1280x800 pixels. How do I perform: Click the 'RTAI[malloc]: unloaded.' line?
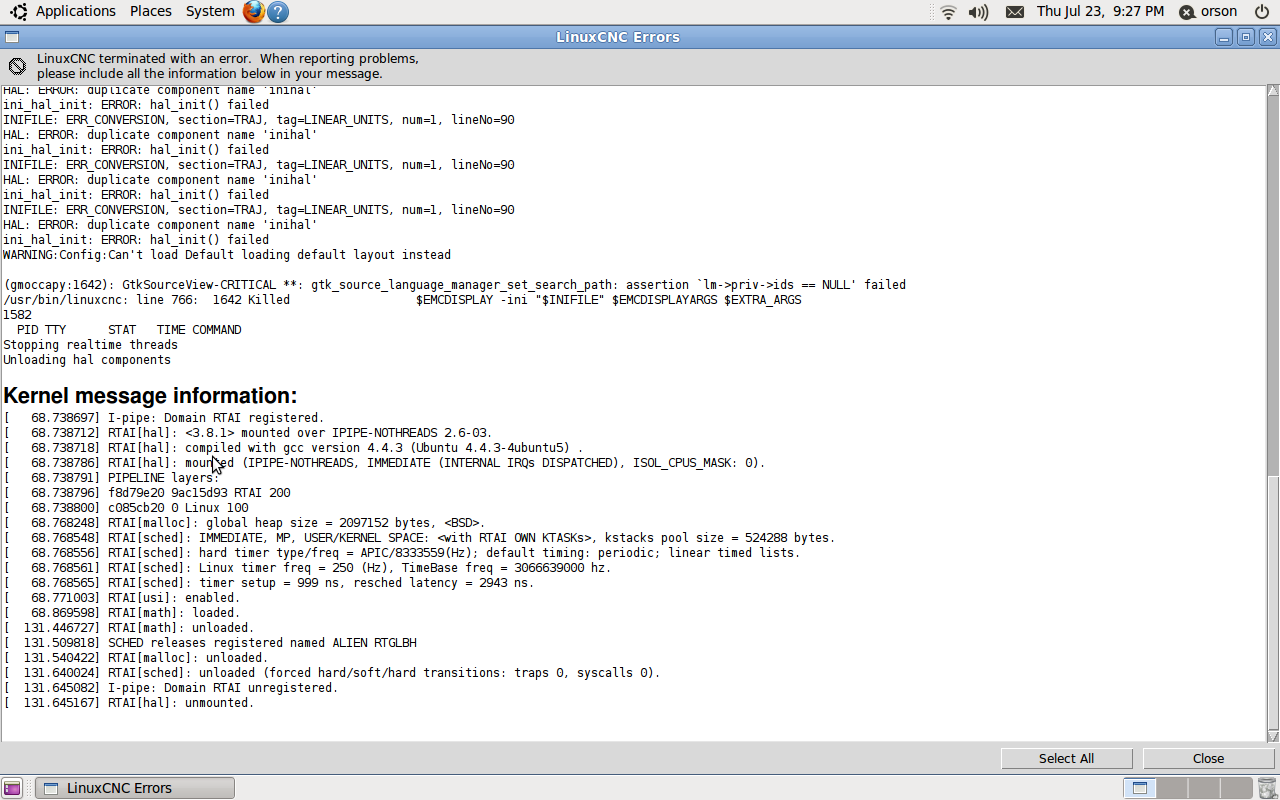[136, 658]
